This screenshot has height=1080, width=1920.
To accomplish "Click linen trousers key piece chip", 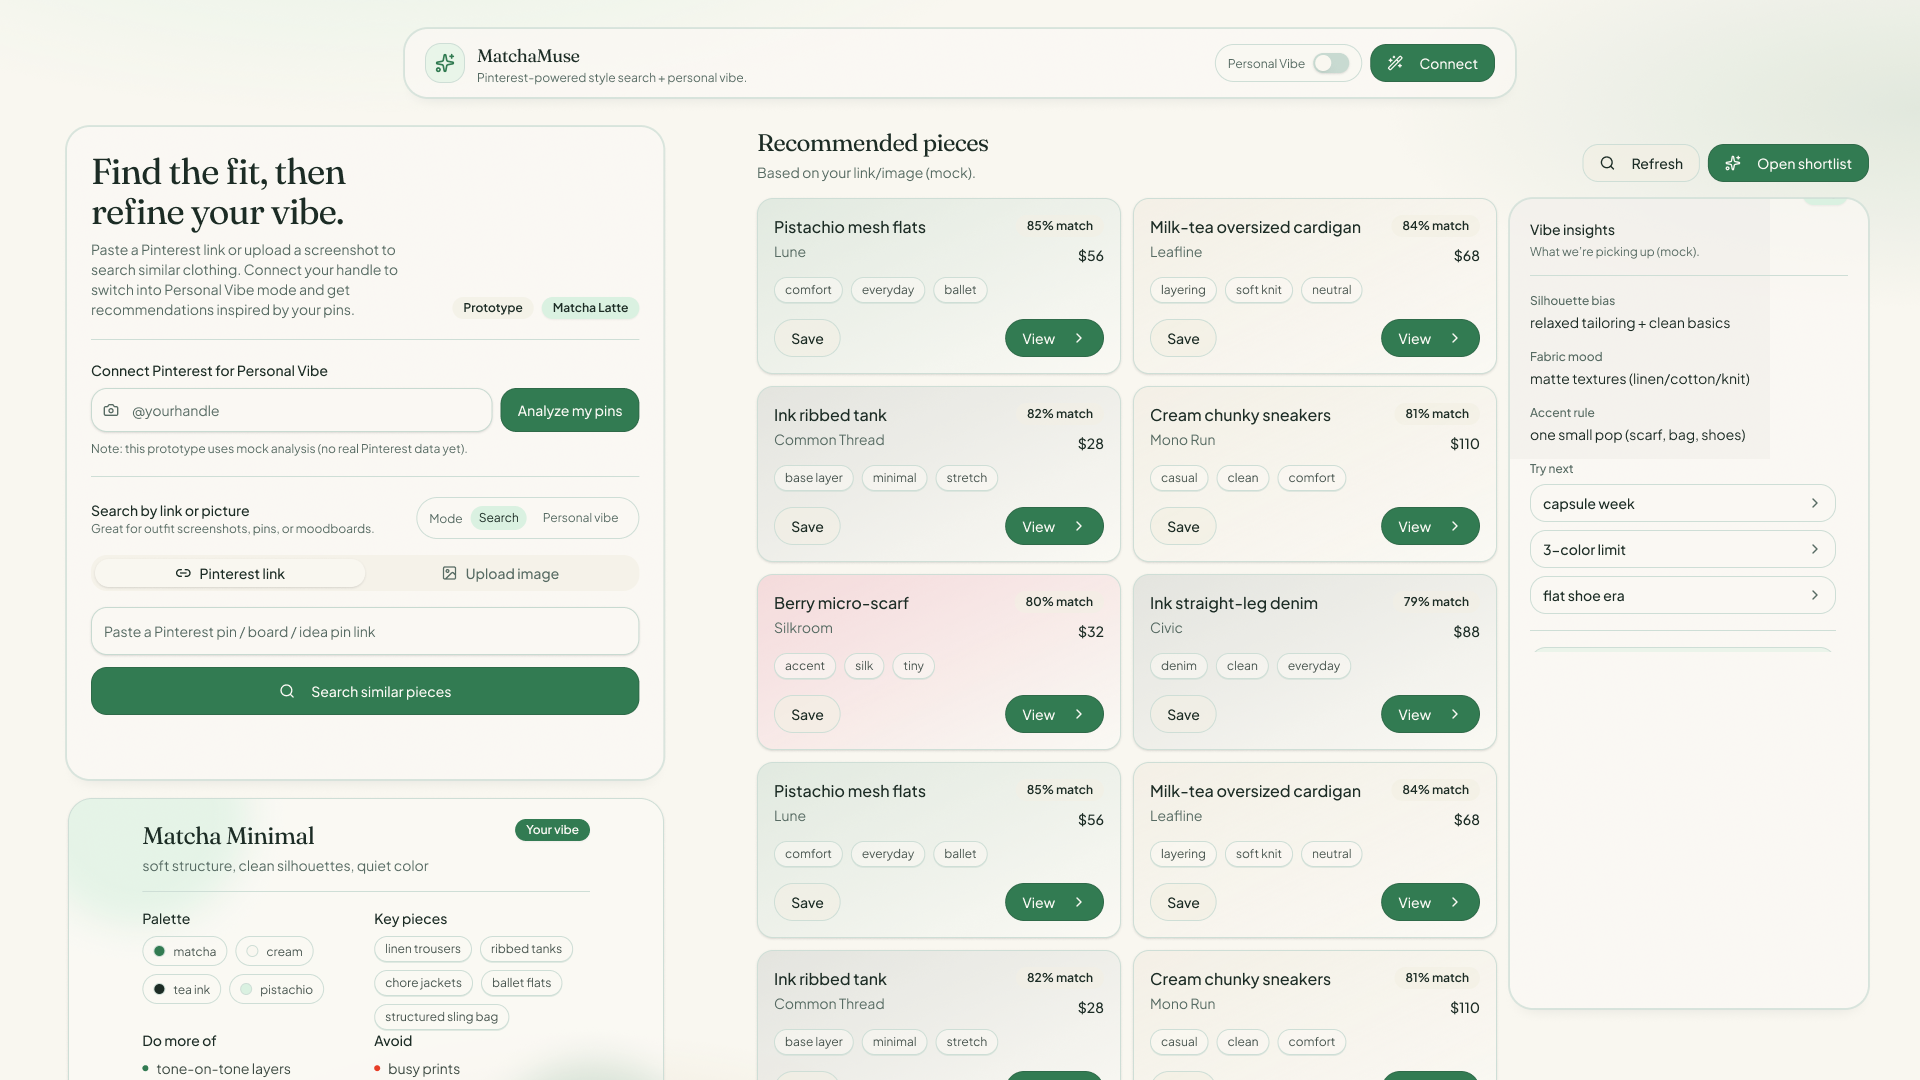I will (x=423, y=949).
